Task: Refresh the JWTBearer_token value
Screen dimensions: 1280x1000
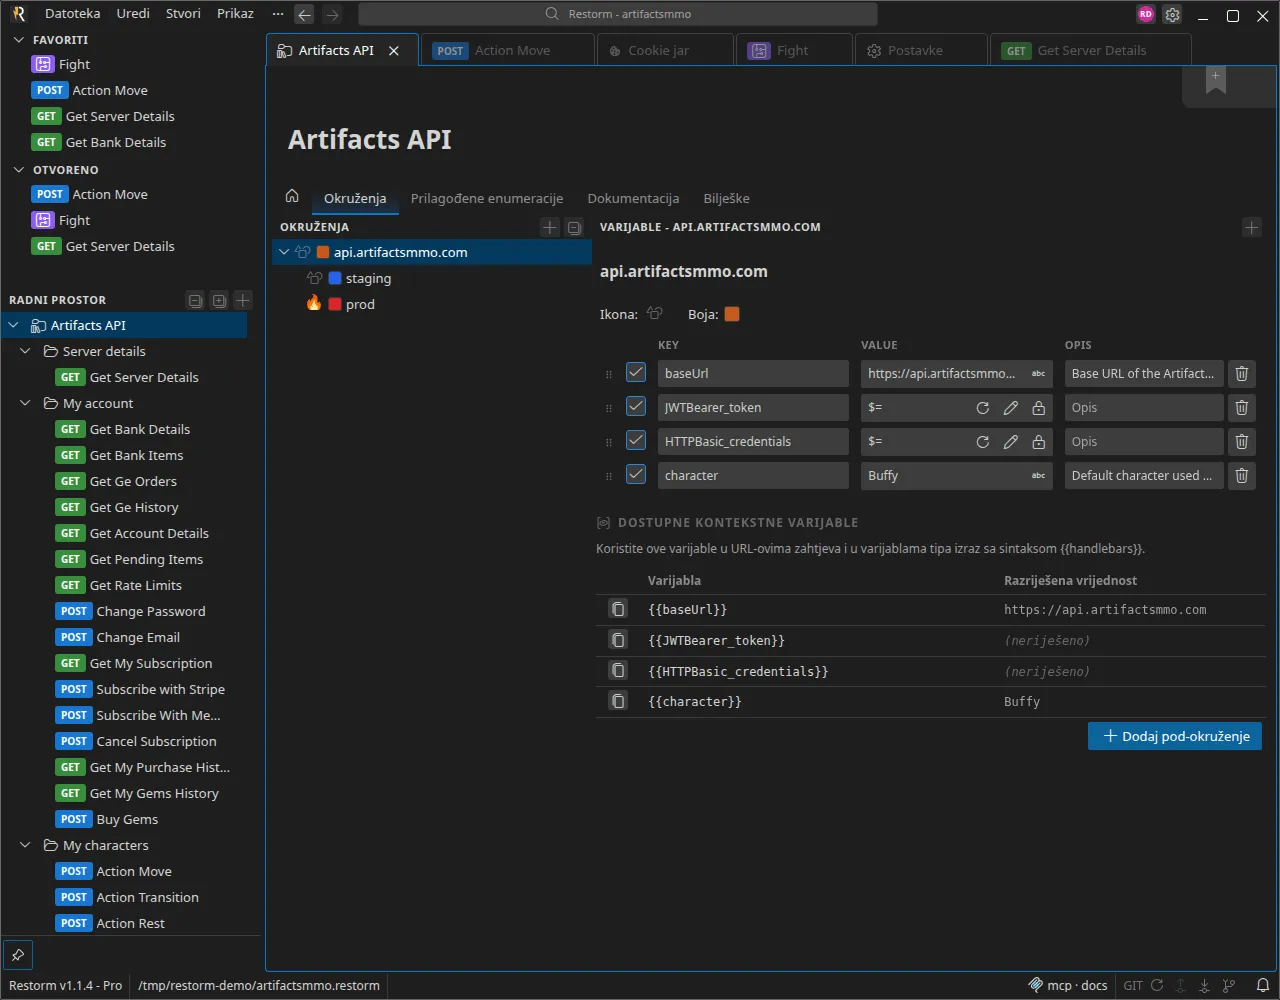Action: [983, 408]
